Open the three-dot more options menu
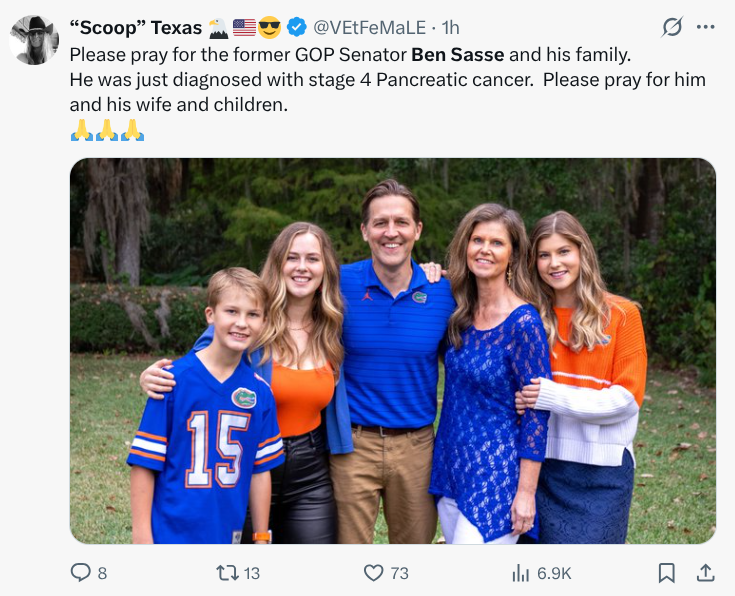 coord(706,28)
